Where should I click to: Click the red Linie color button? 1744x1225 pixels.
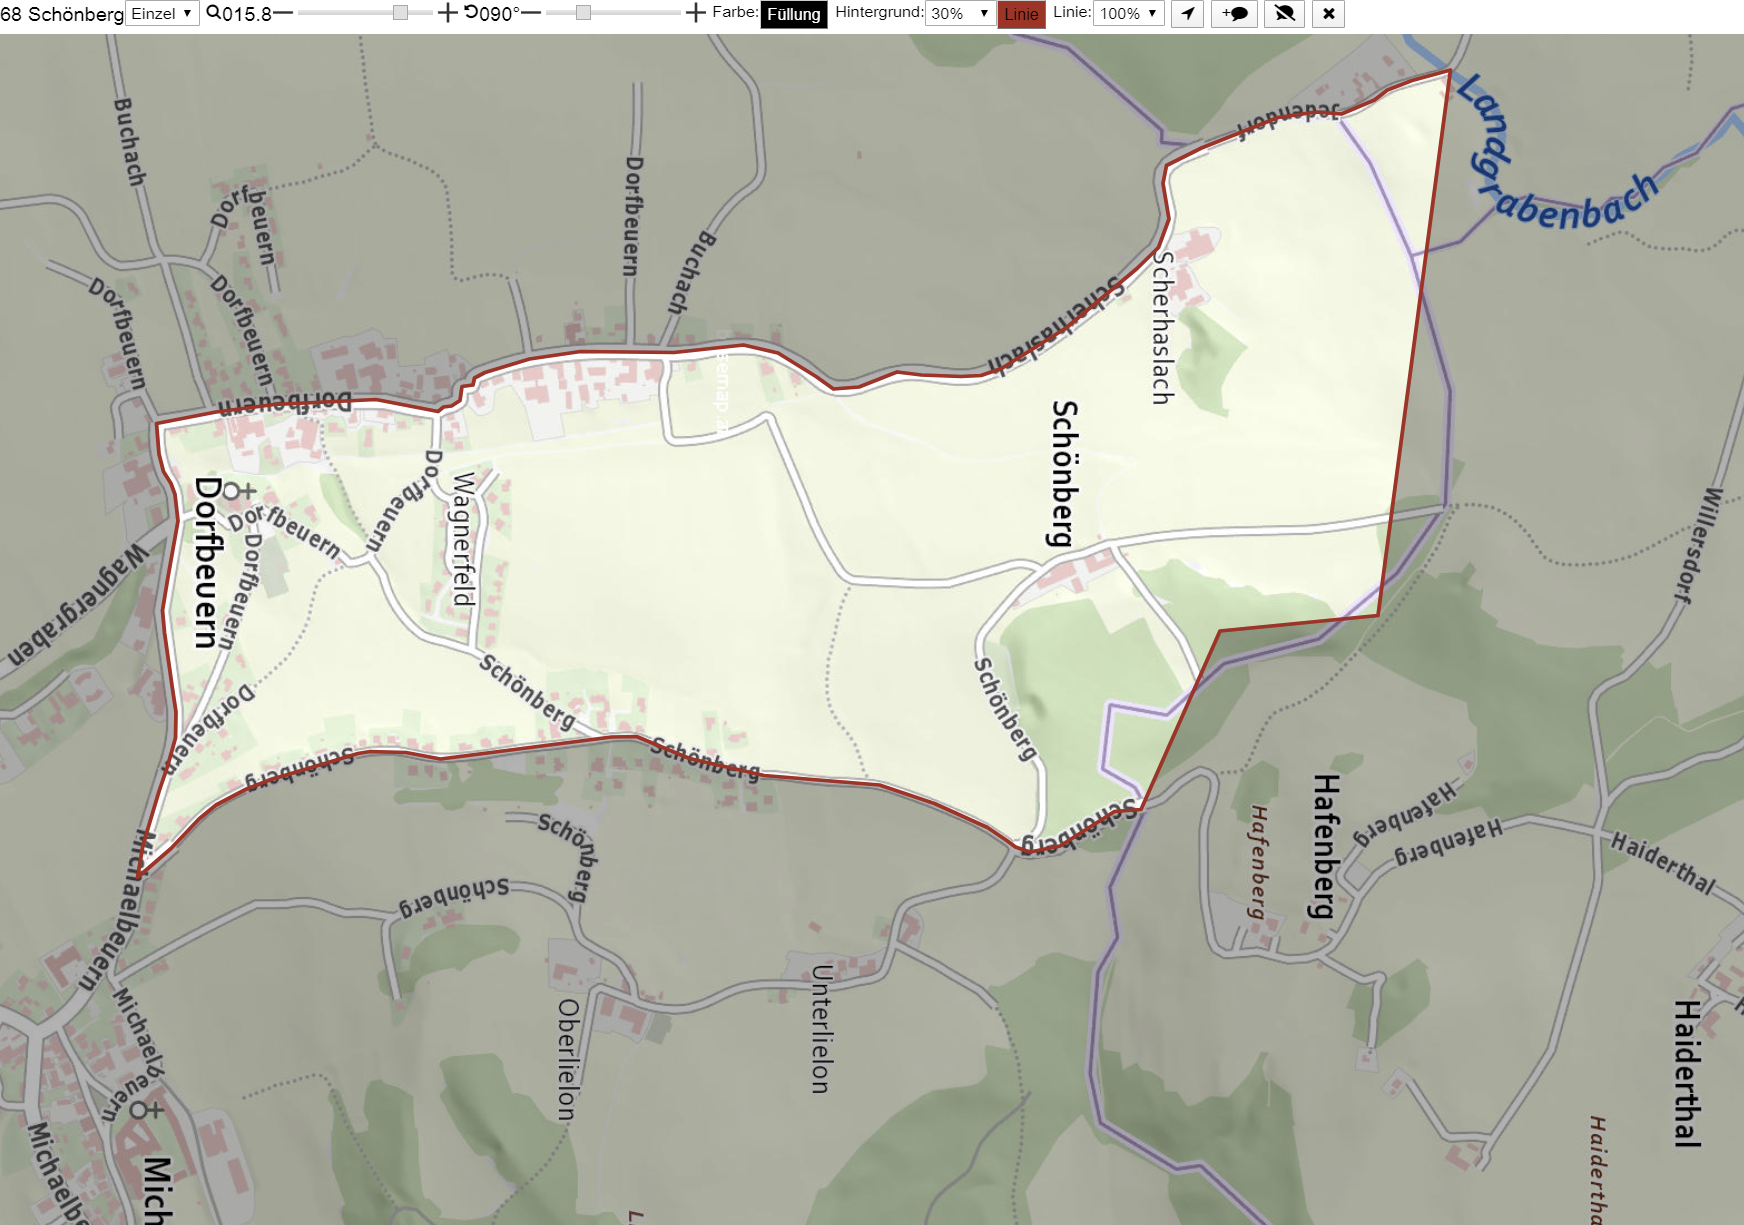1021,14
